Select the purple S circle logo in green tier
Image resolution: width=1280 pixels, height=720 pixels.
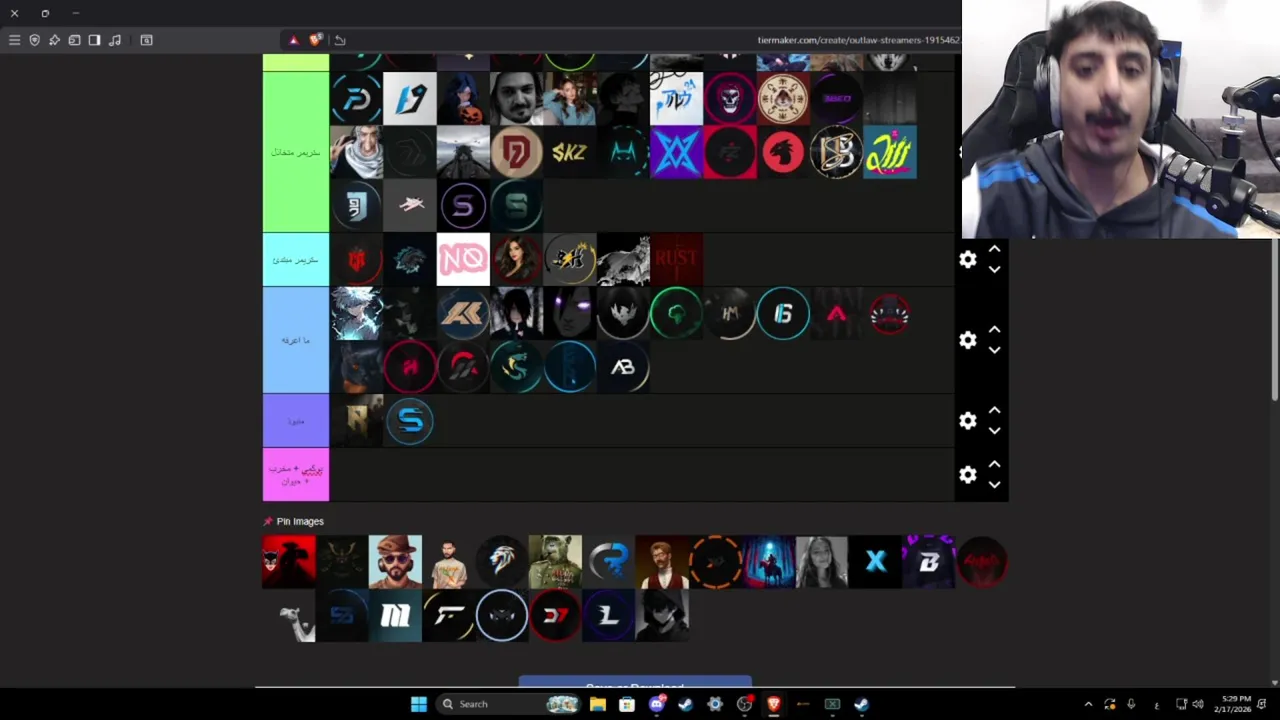coord(463,206)
